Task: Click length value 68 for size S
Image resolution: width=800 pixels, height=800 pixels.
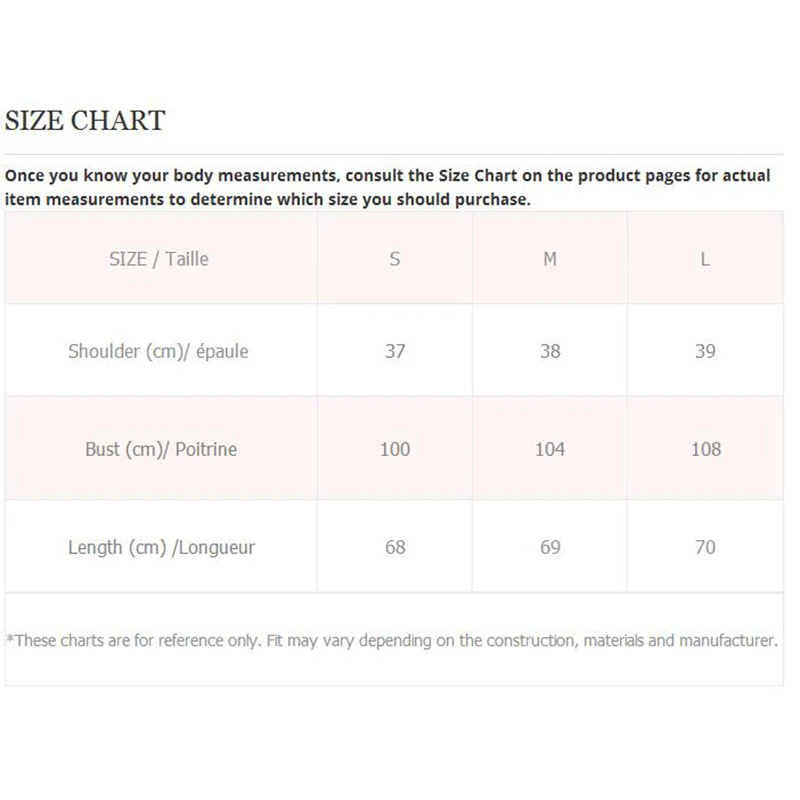Action: pos(395,547)
